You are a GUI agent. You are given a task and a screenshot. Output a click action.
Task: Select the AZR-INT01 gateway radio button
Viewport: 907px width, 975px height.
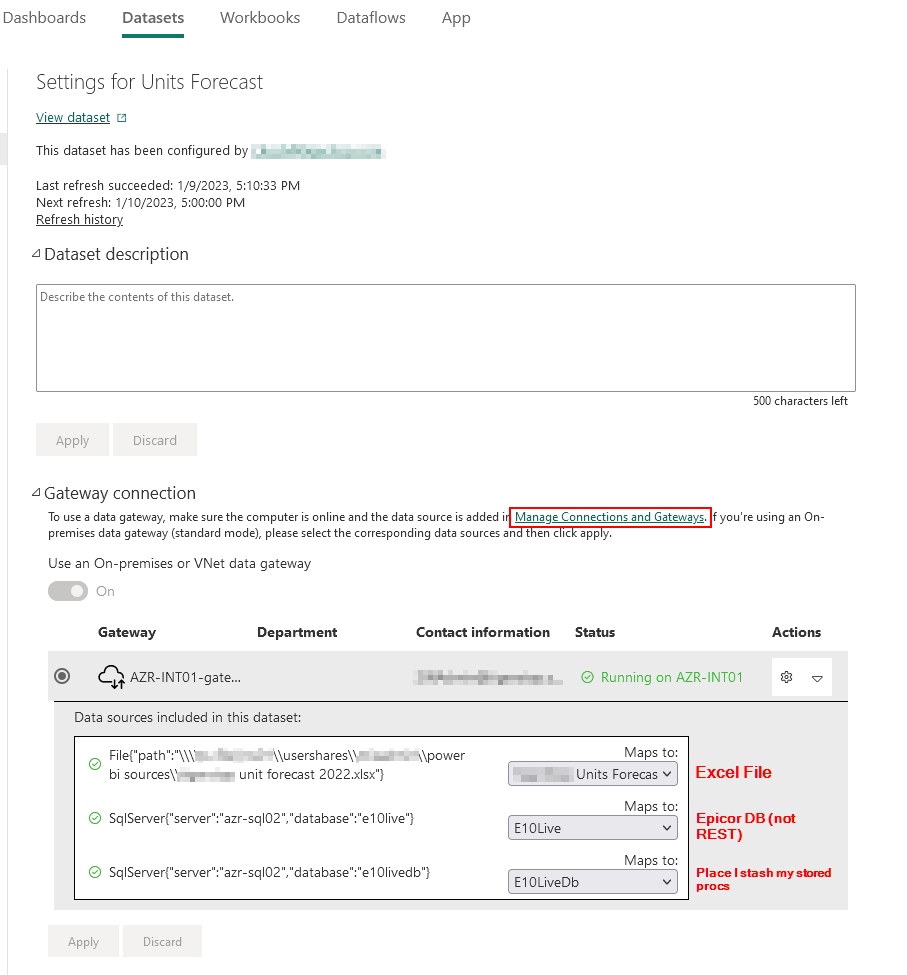pos(62,677)
